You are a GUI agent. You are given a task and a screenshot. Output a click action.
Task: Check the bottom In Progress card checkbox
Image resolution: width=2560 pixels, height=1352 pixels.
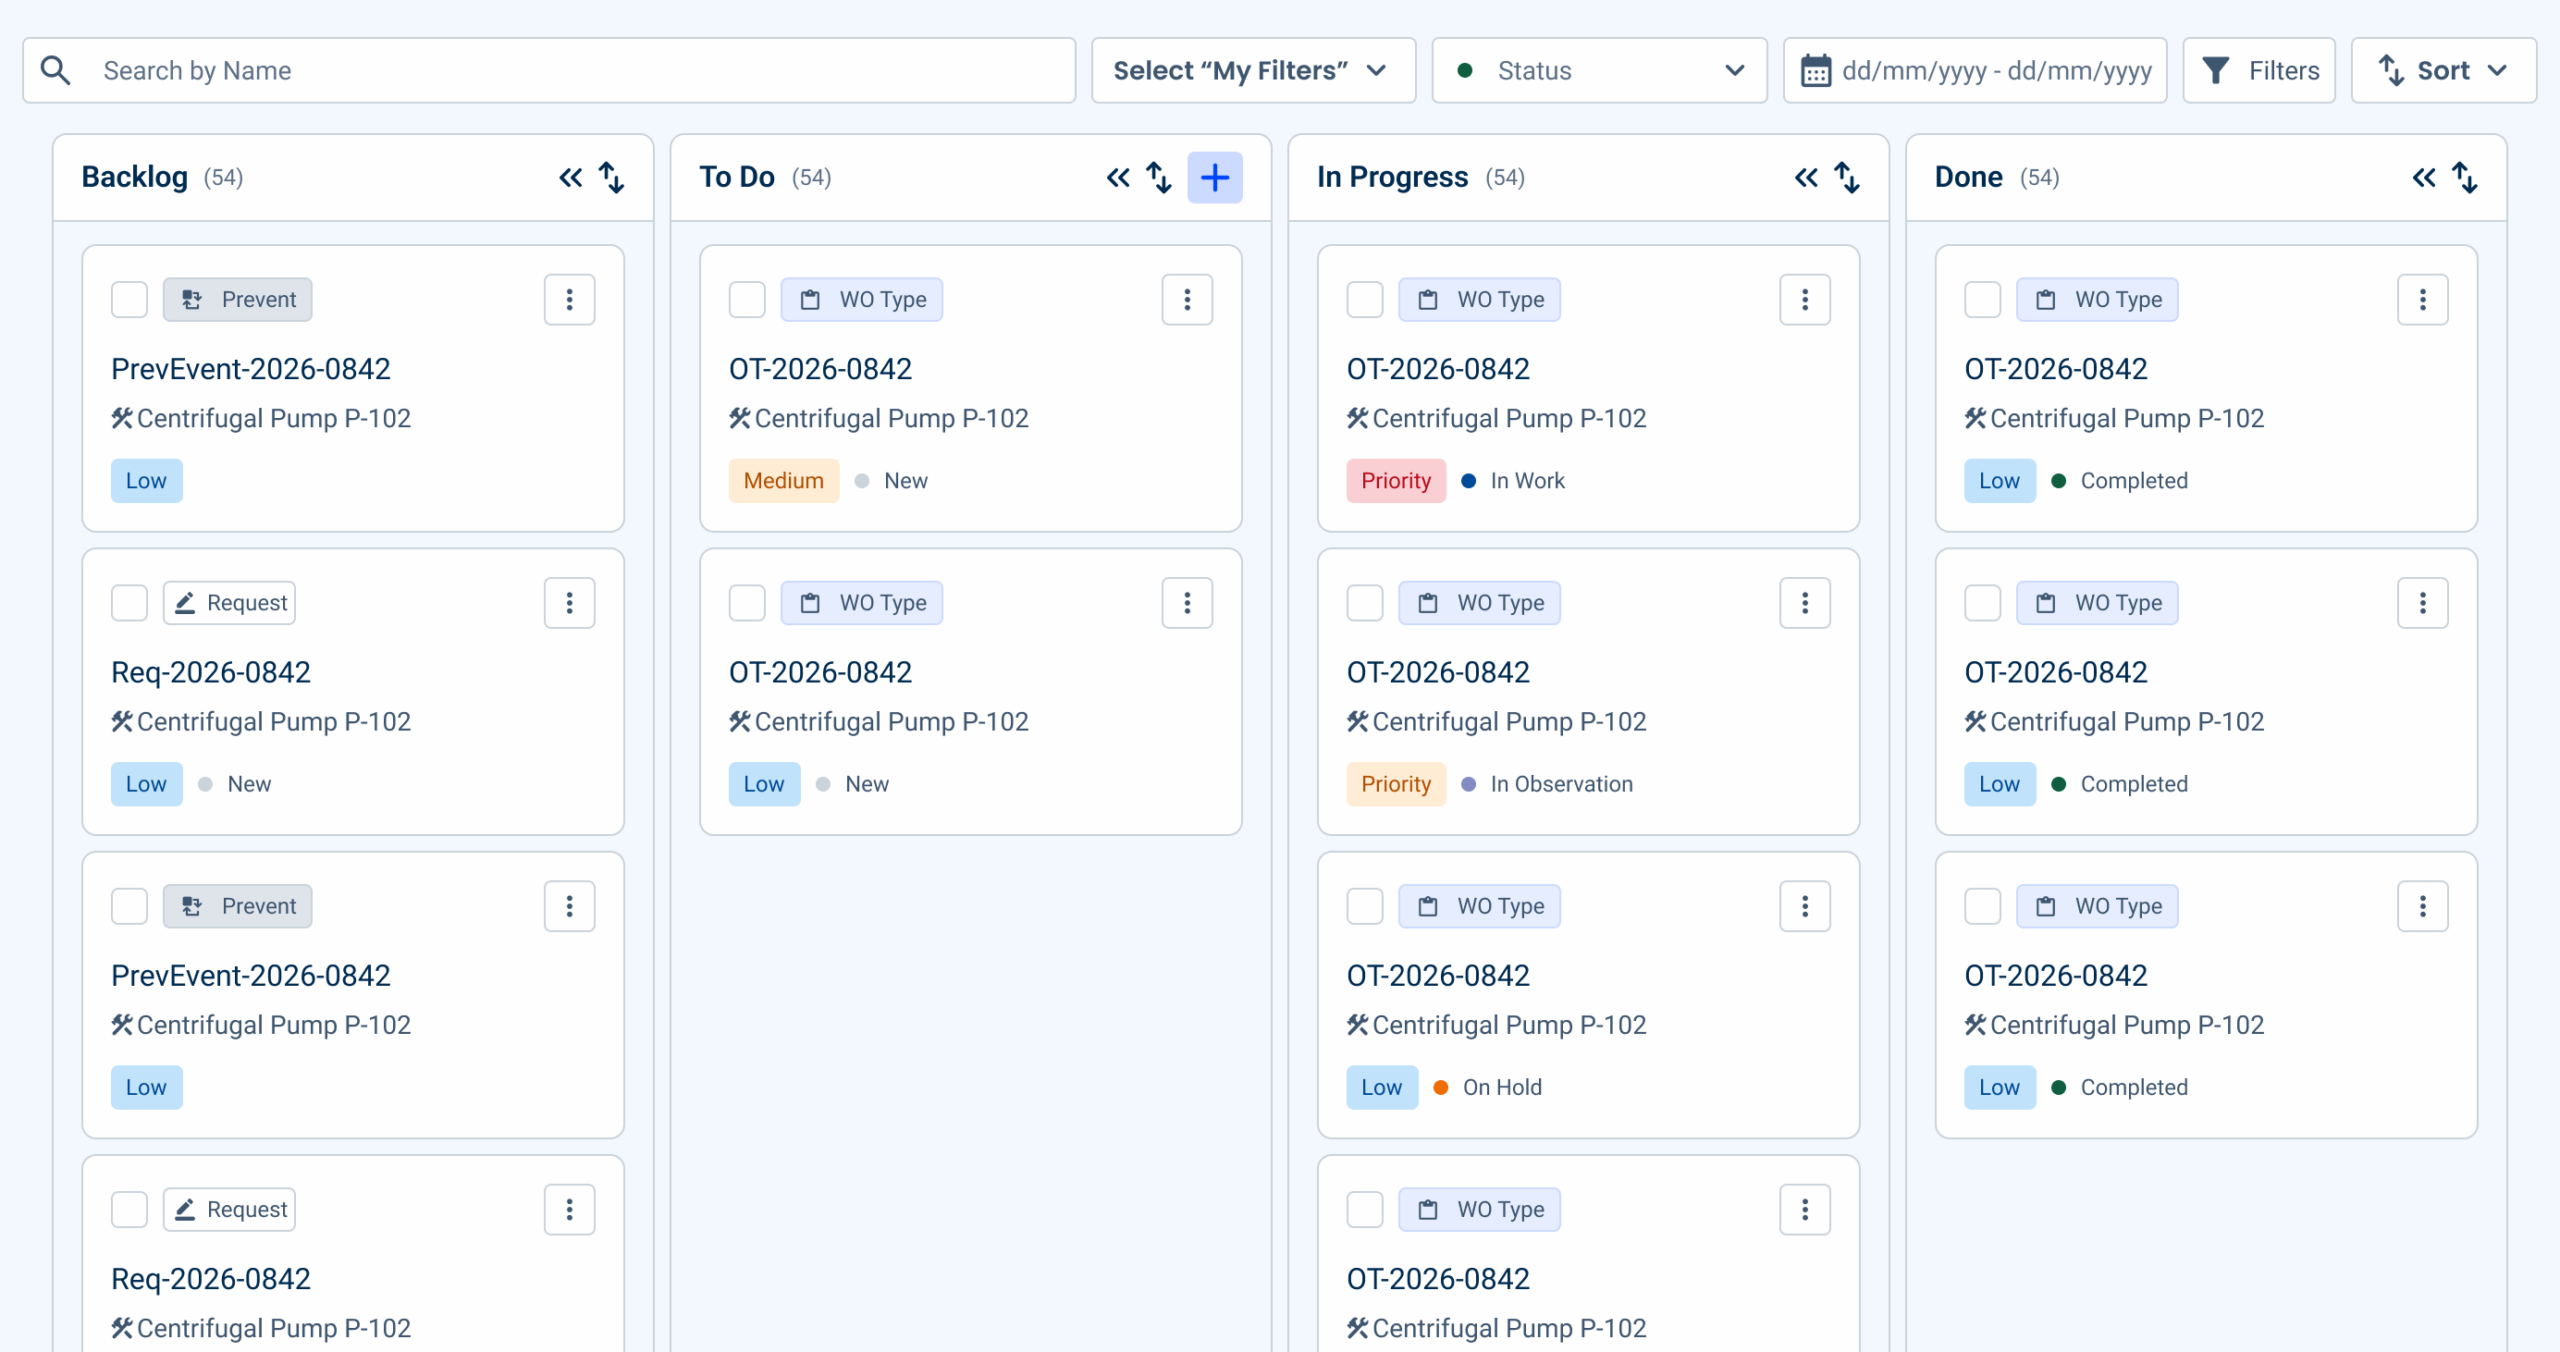click(x=1365, y=1210)
